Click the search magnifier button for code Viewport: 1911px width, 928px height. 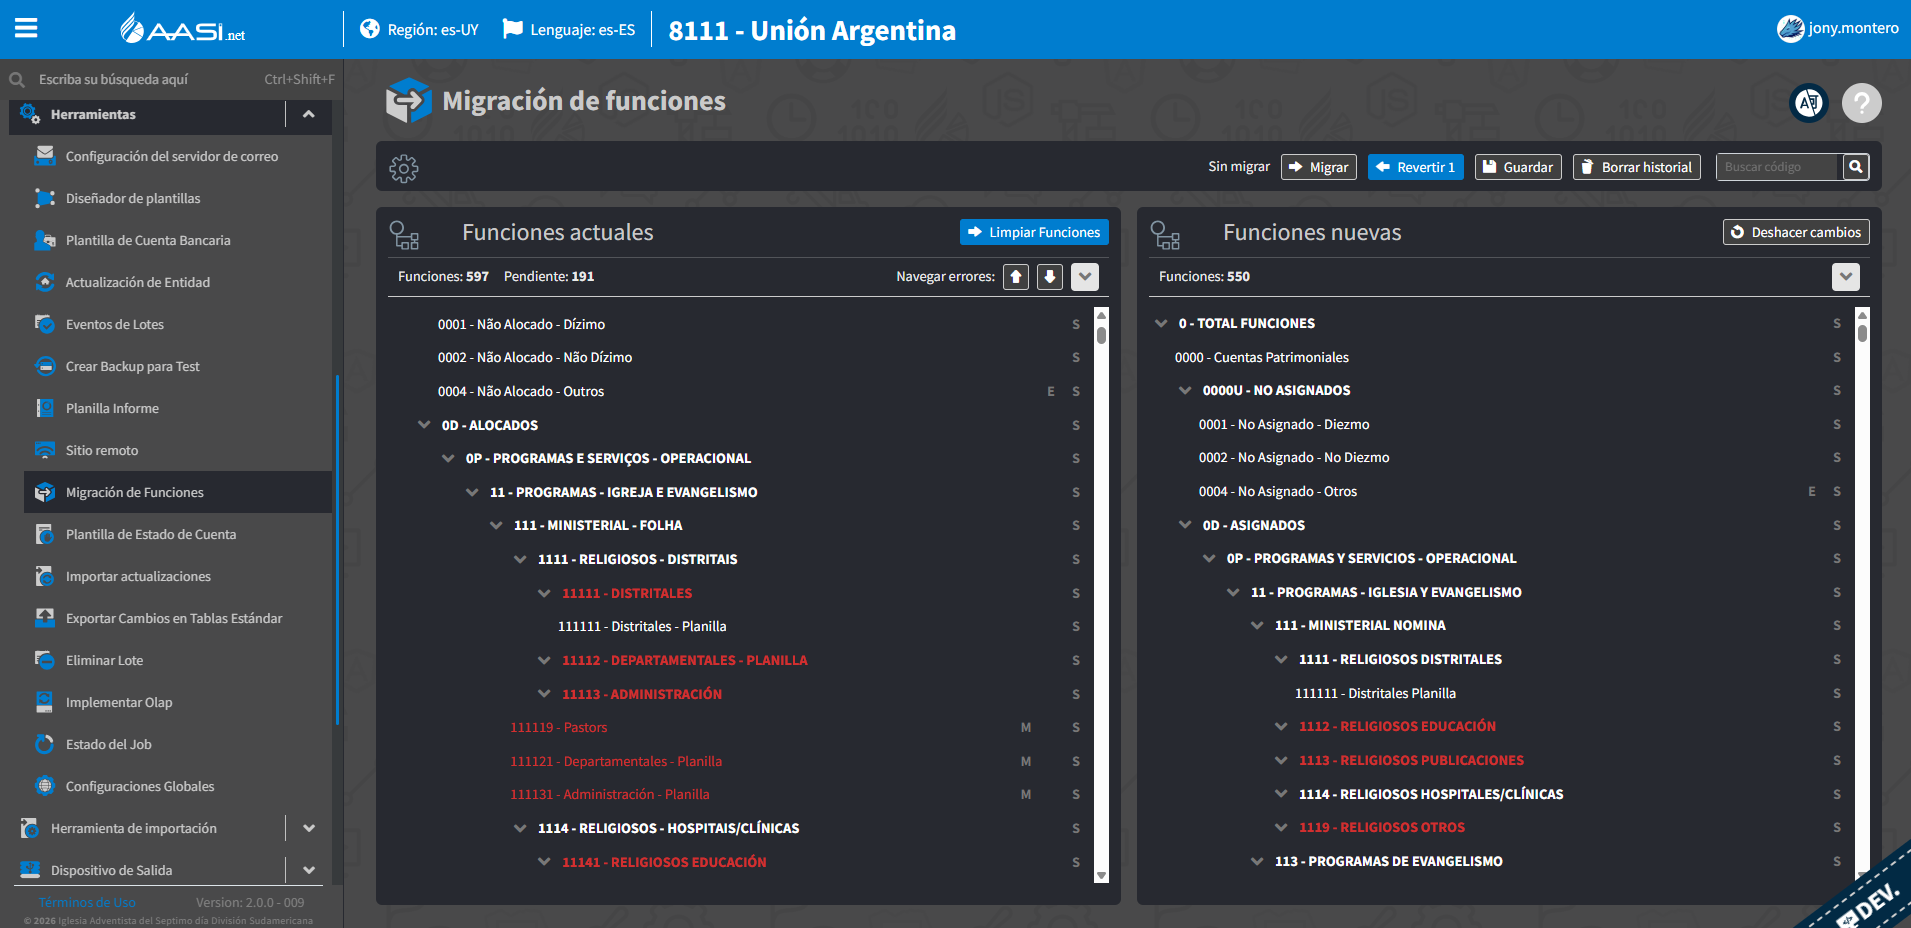tap(1856, 167)
